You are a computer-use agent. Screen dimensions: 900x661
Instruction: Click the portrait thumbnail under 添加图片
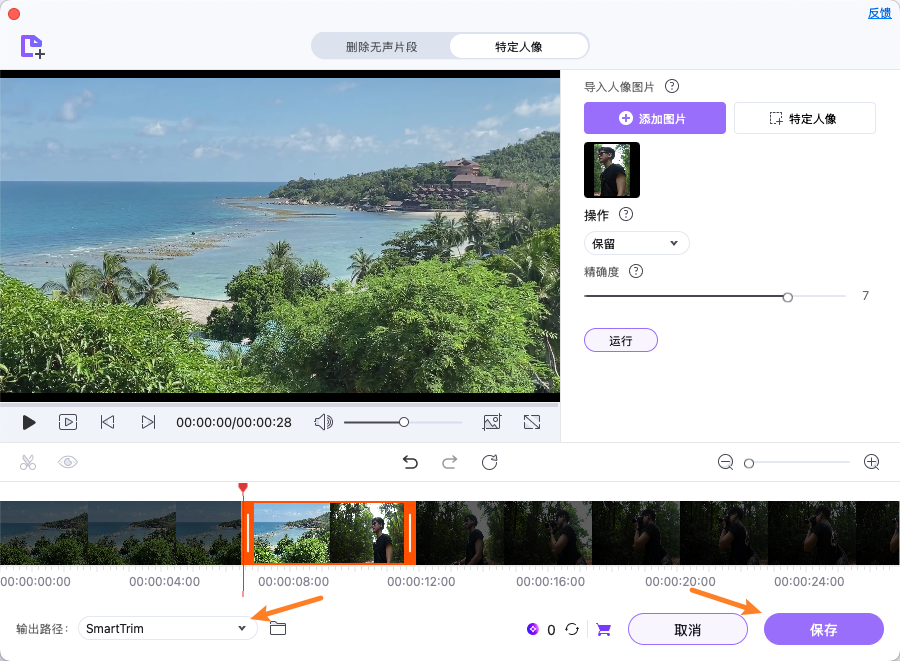(611, 170)
